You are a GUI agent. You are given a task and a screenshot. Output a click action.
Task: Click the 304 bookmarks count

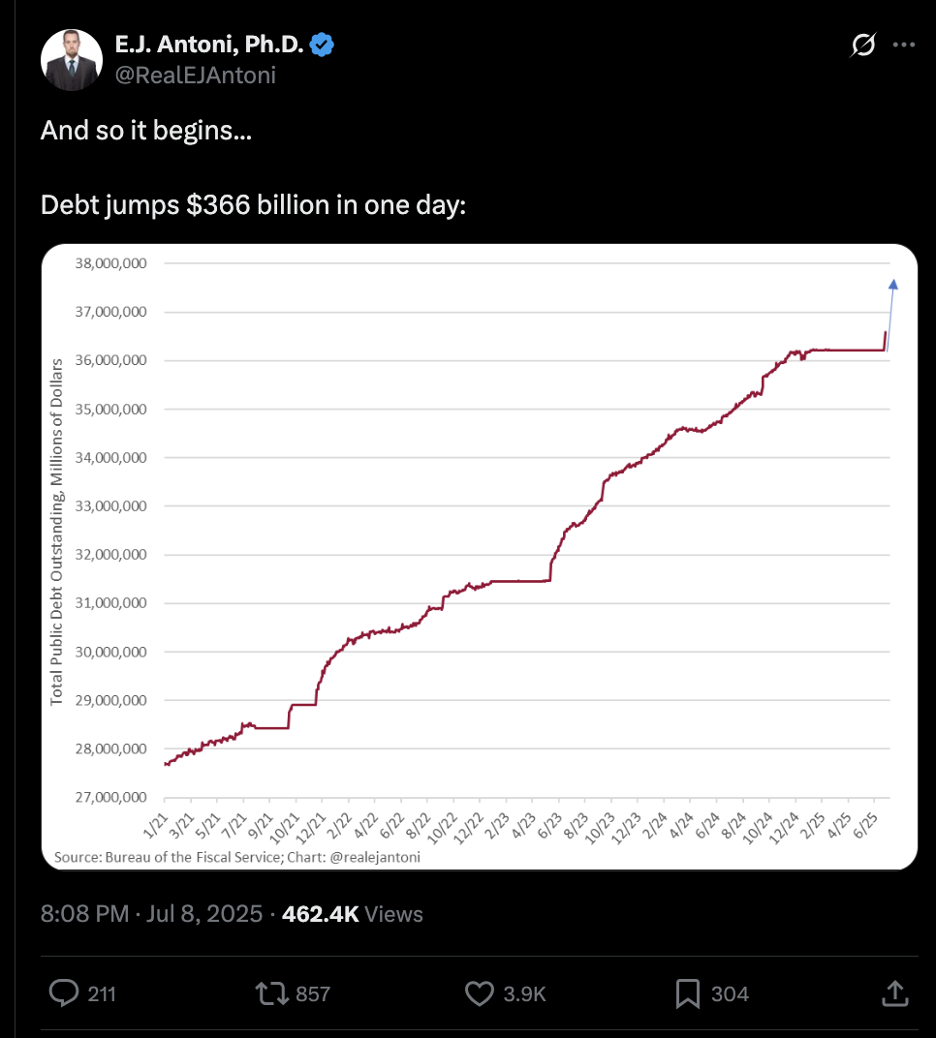point(729,994)
